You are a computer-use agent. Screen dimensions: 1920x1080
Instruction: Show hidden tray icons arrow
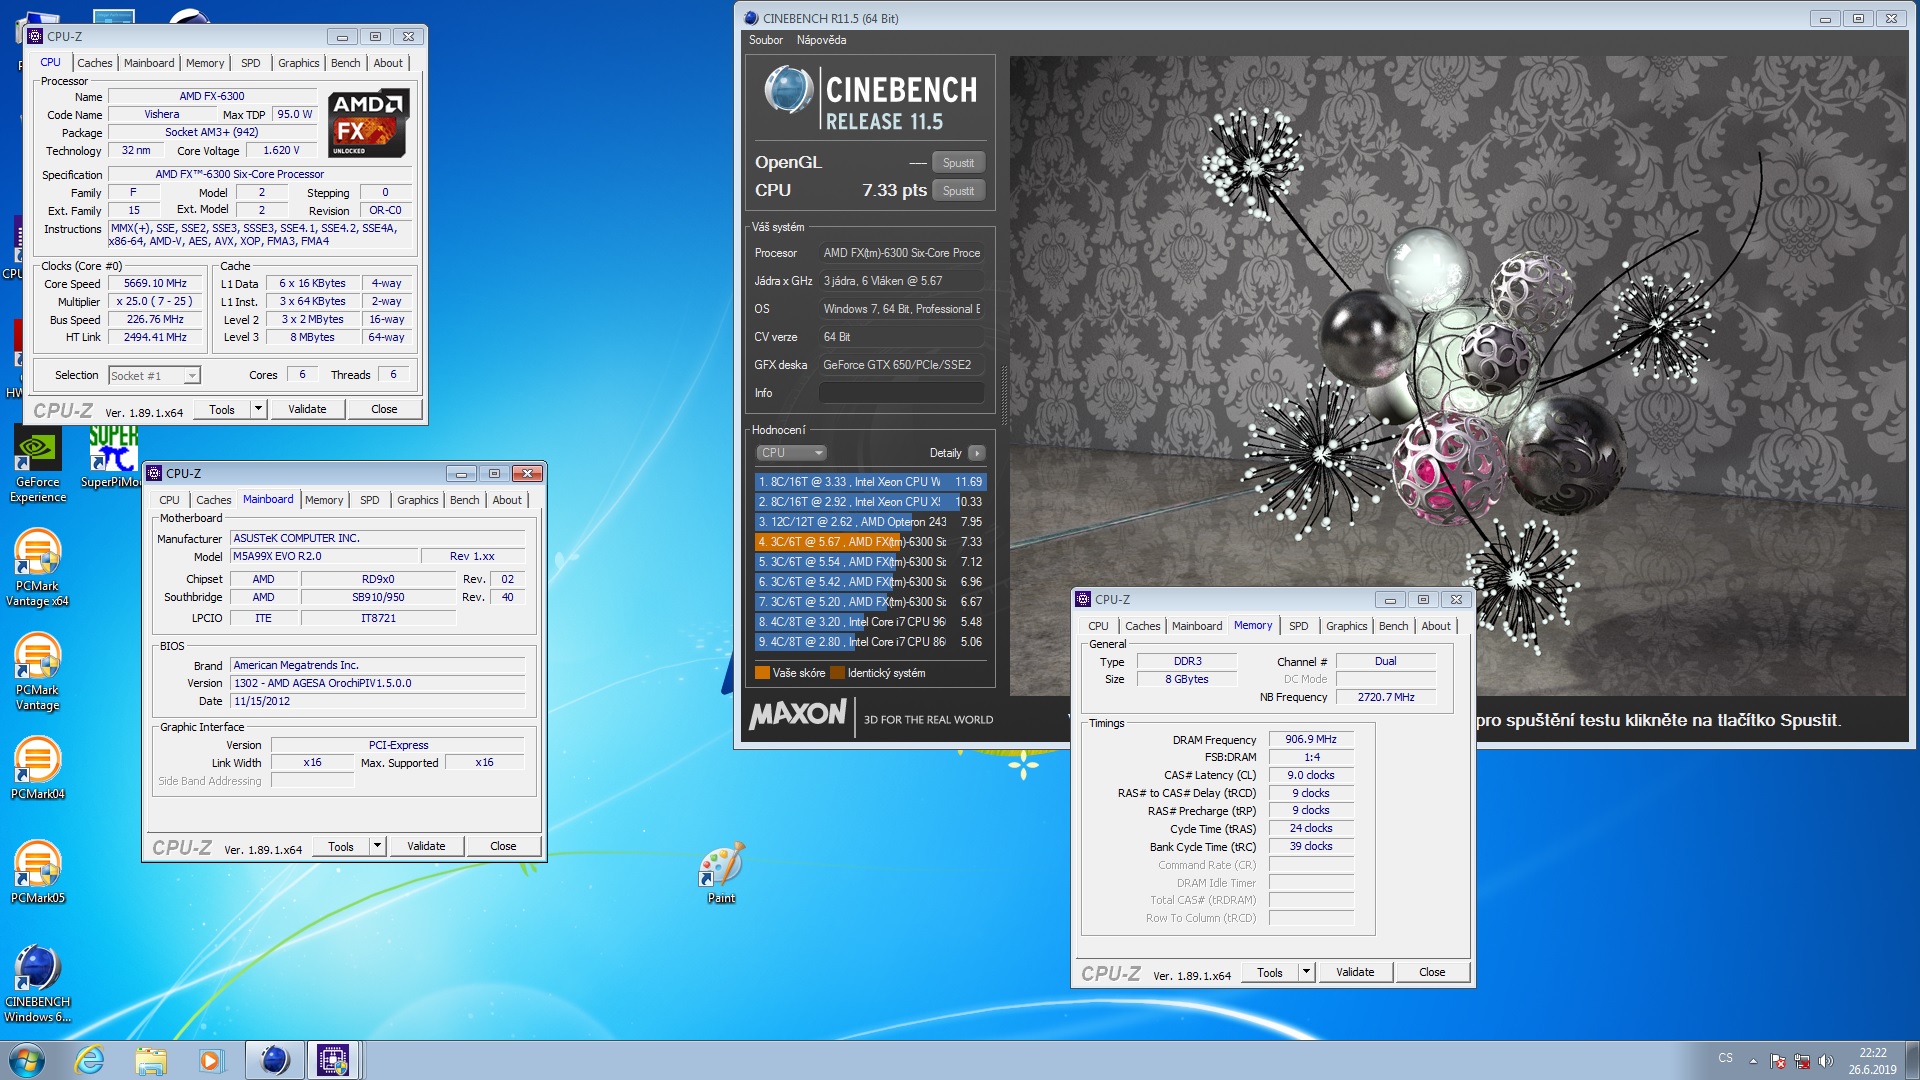coord(1753,1061)
